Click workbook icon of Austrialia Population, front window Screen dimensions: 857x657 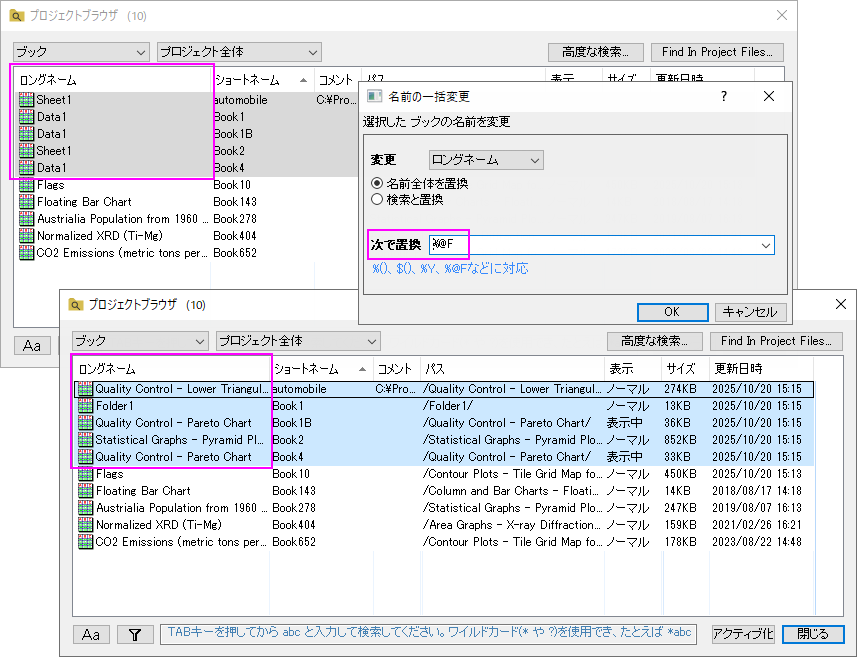tap(85, 508)
